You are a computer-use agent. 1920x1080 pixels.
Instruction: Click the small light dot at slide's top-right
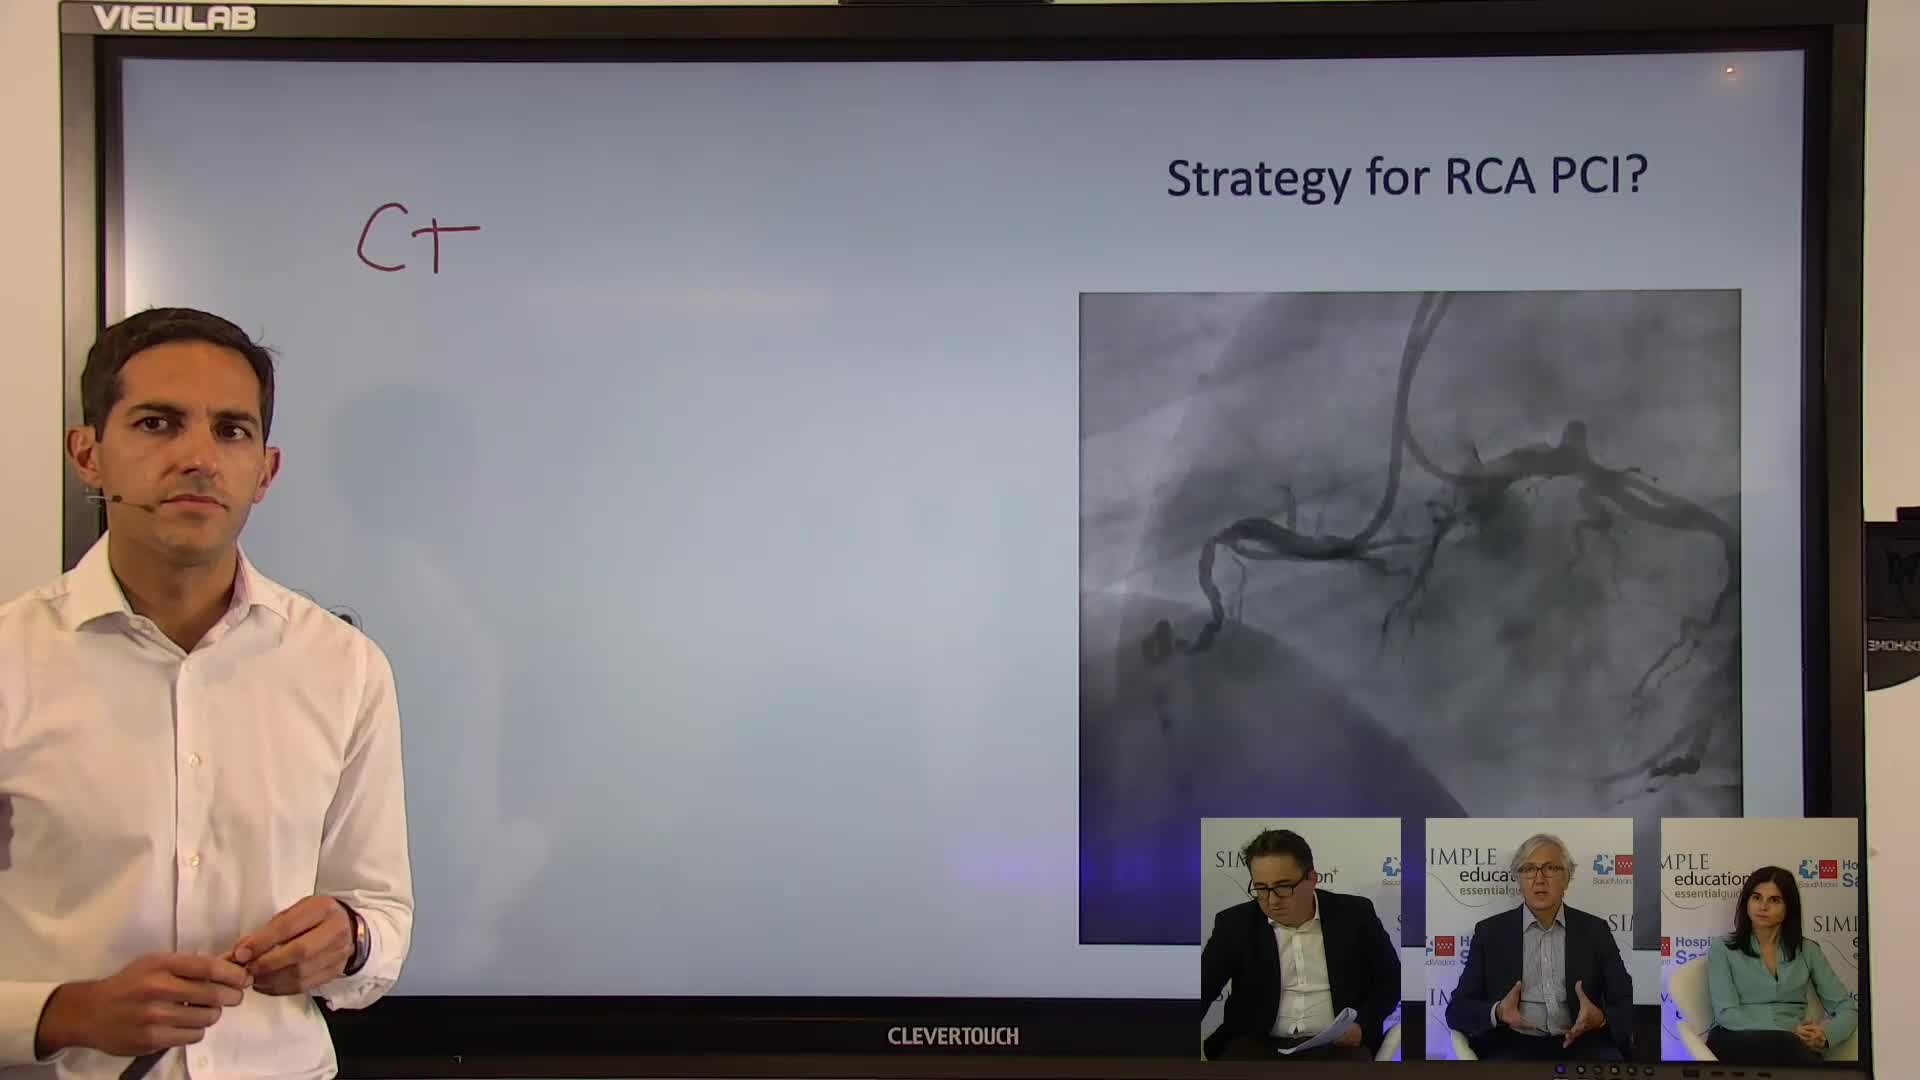[x=1729, y=71]
